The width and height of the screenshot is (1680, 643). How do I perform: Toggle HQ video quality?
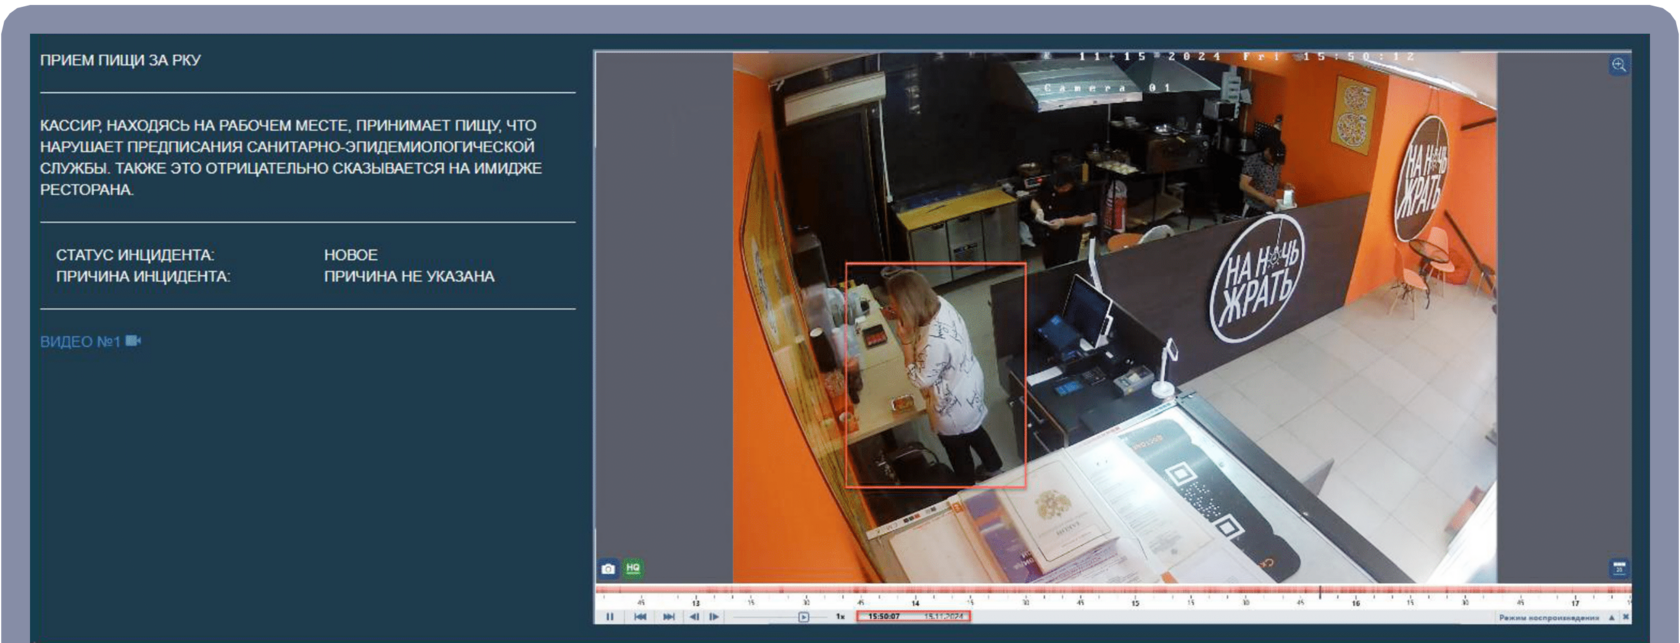click(633, 568)
